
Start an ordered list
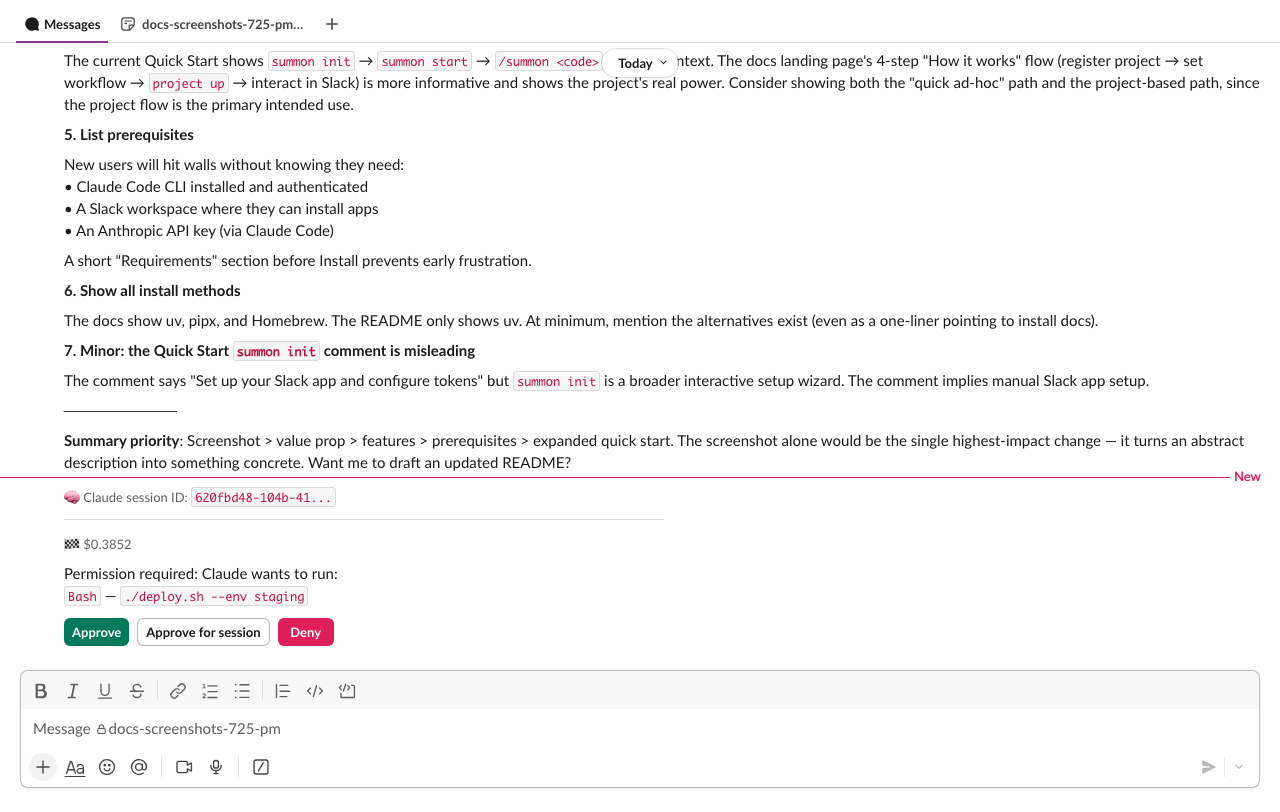click(210, 691)
